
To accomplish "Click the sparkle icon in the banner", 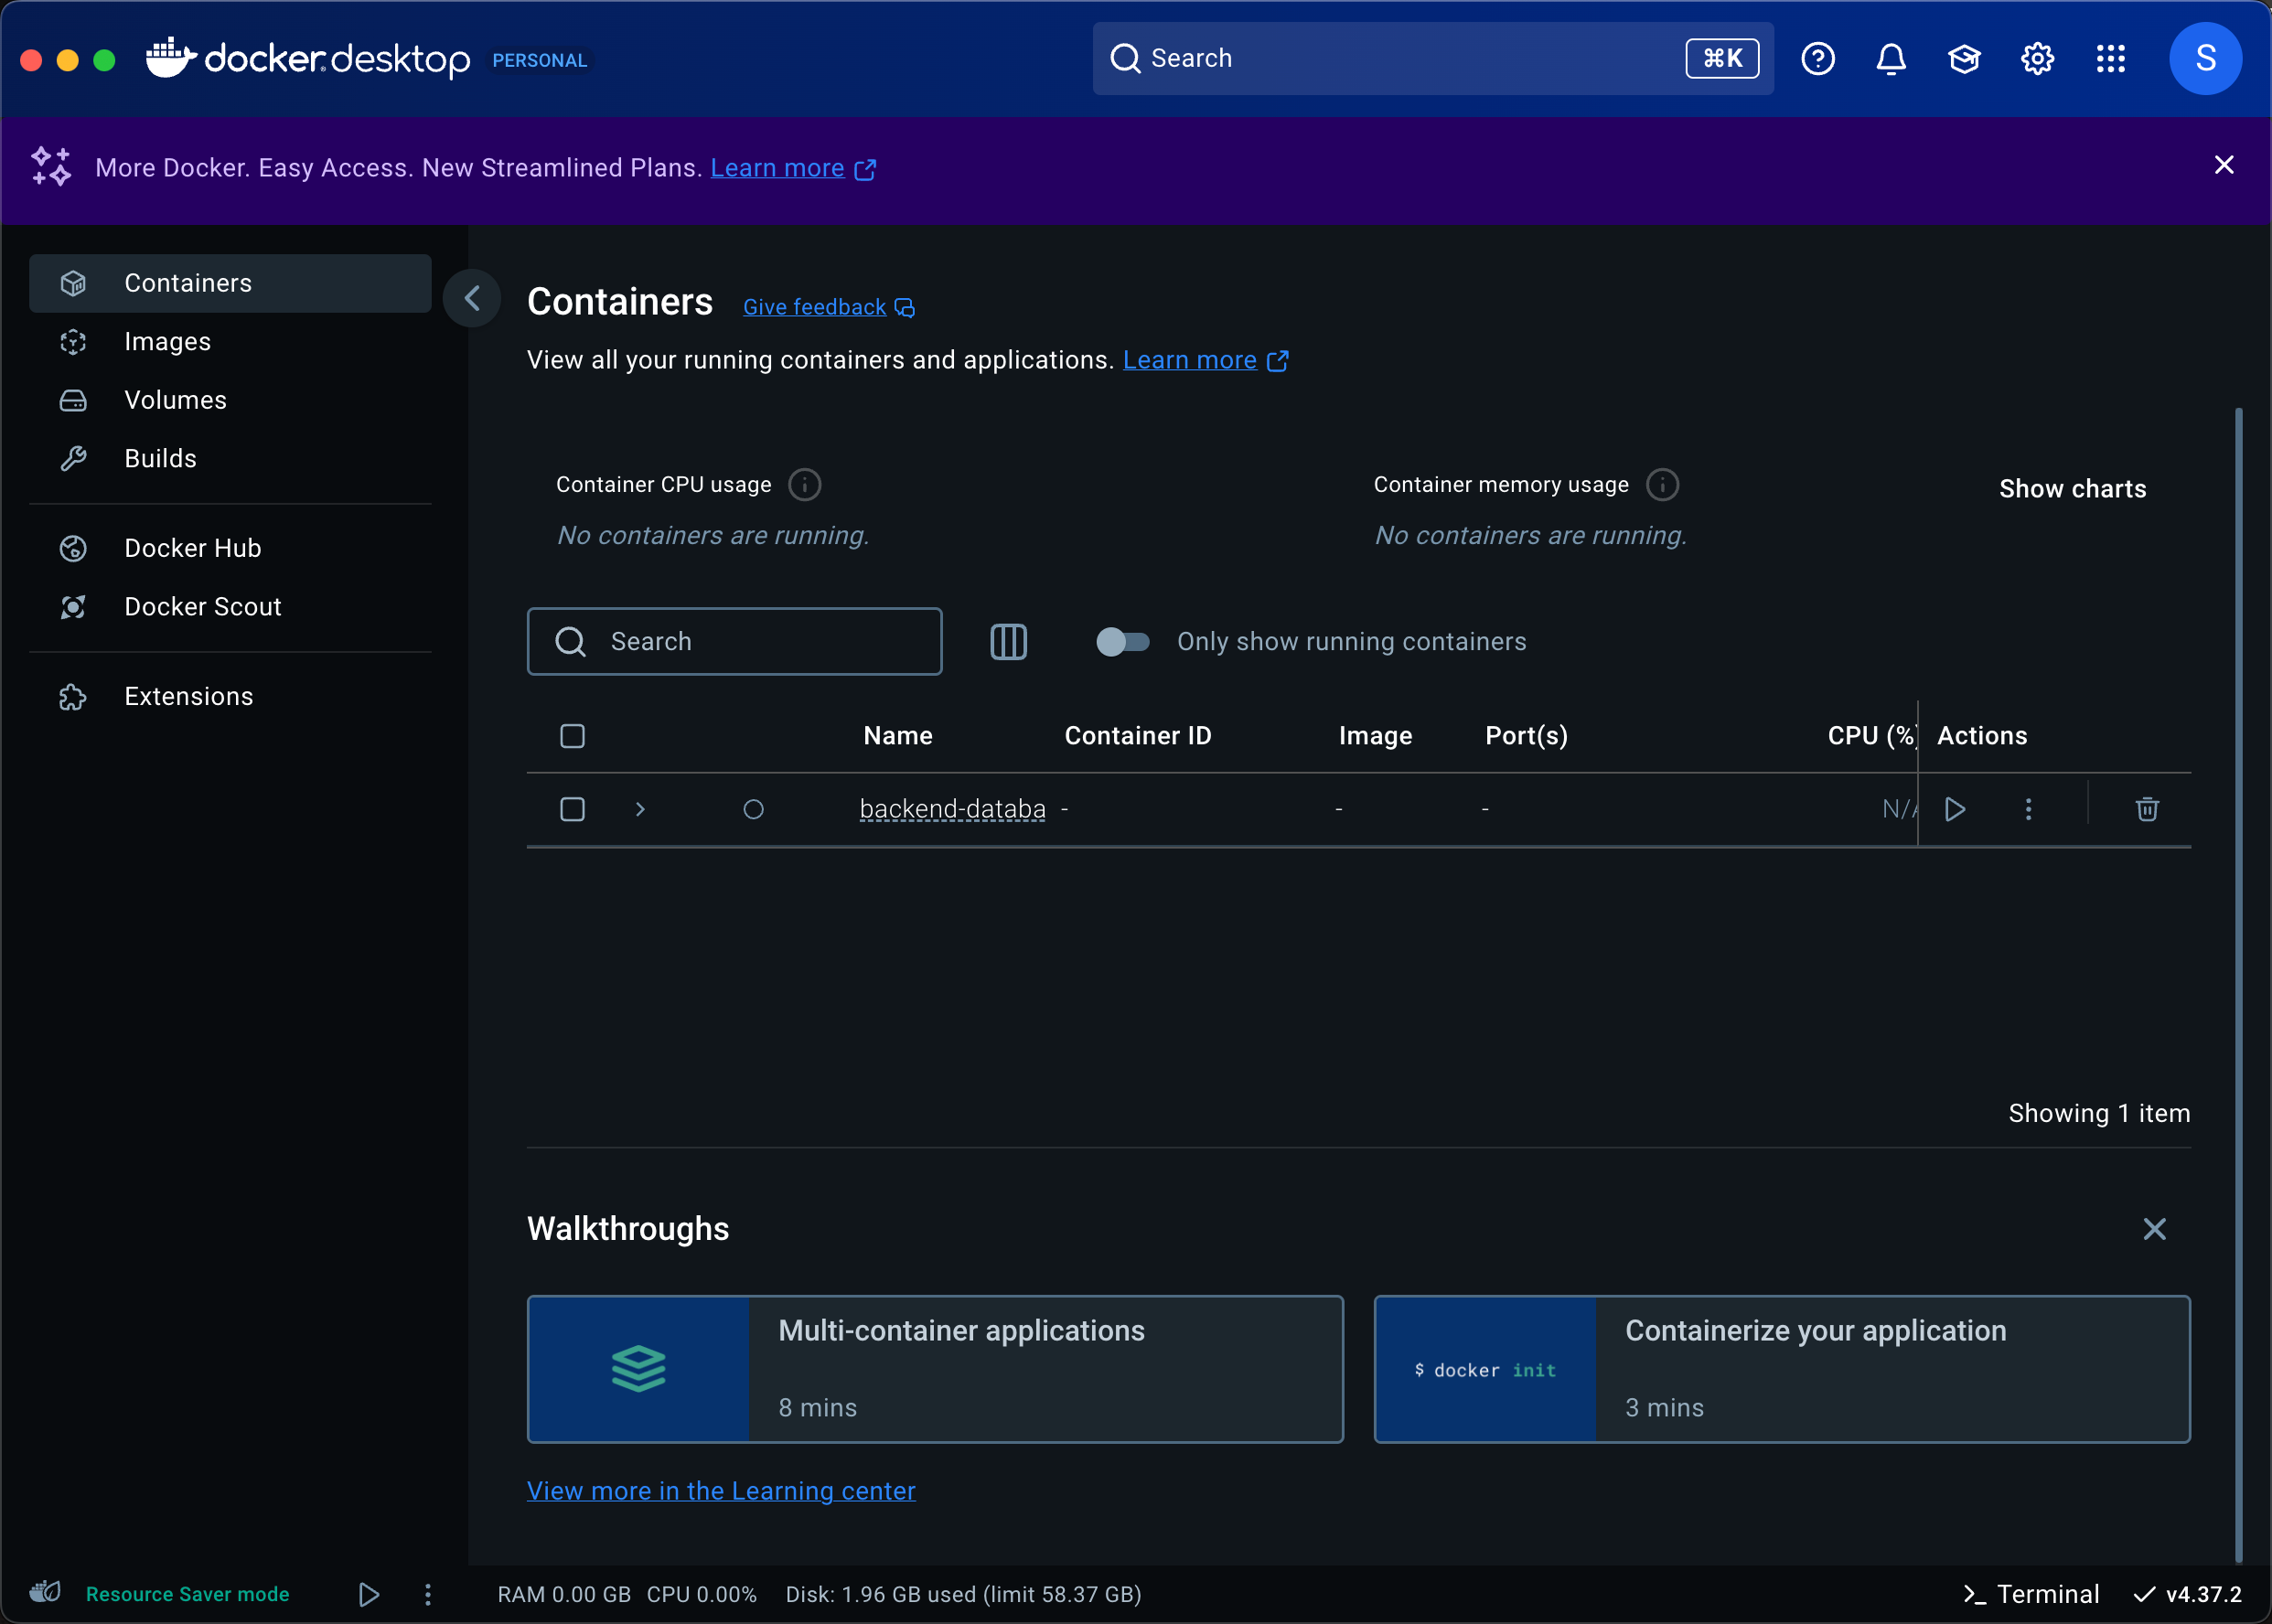I will [50, 166].
